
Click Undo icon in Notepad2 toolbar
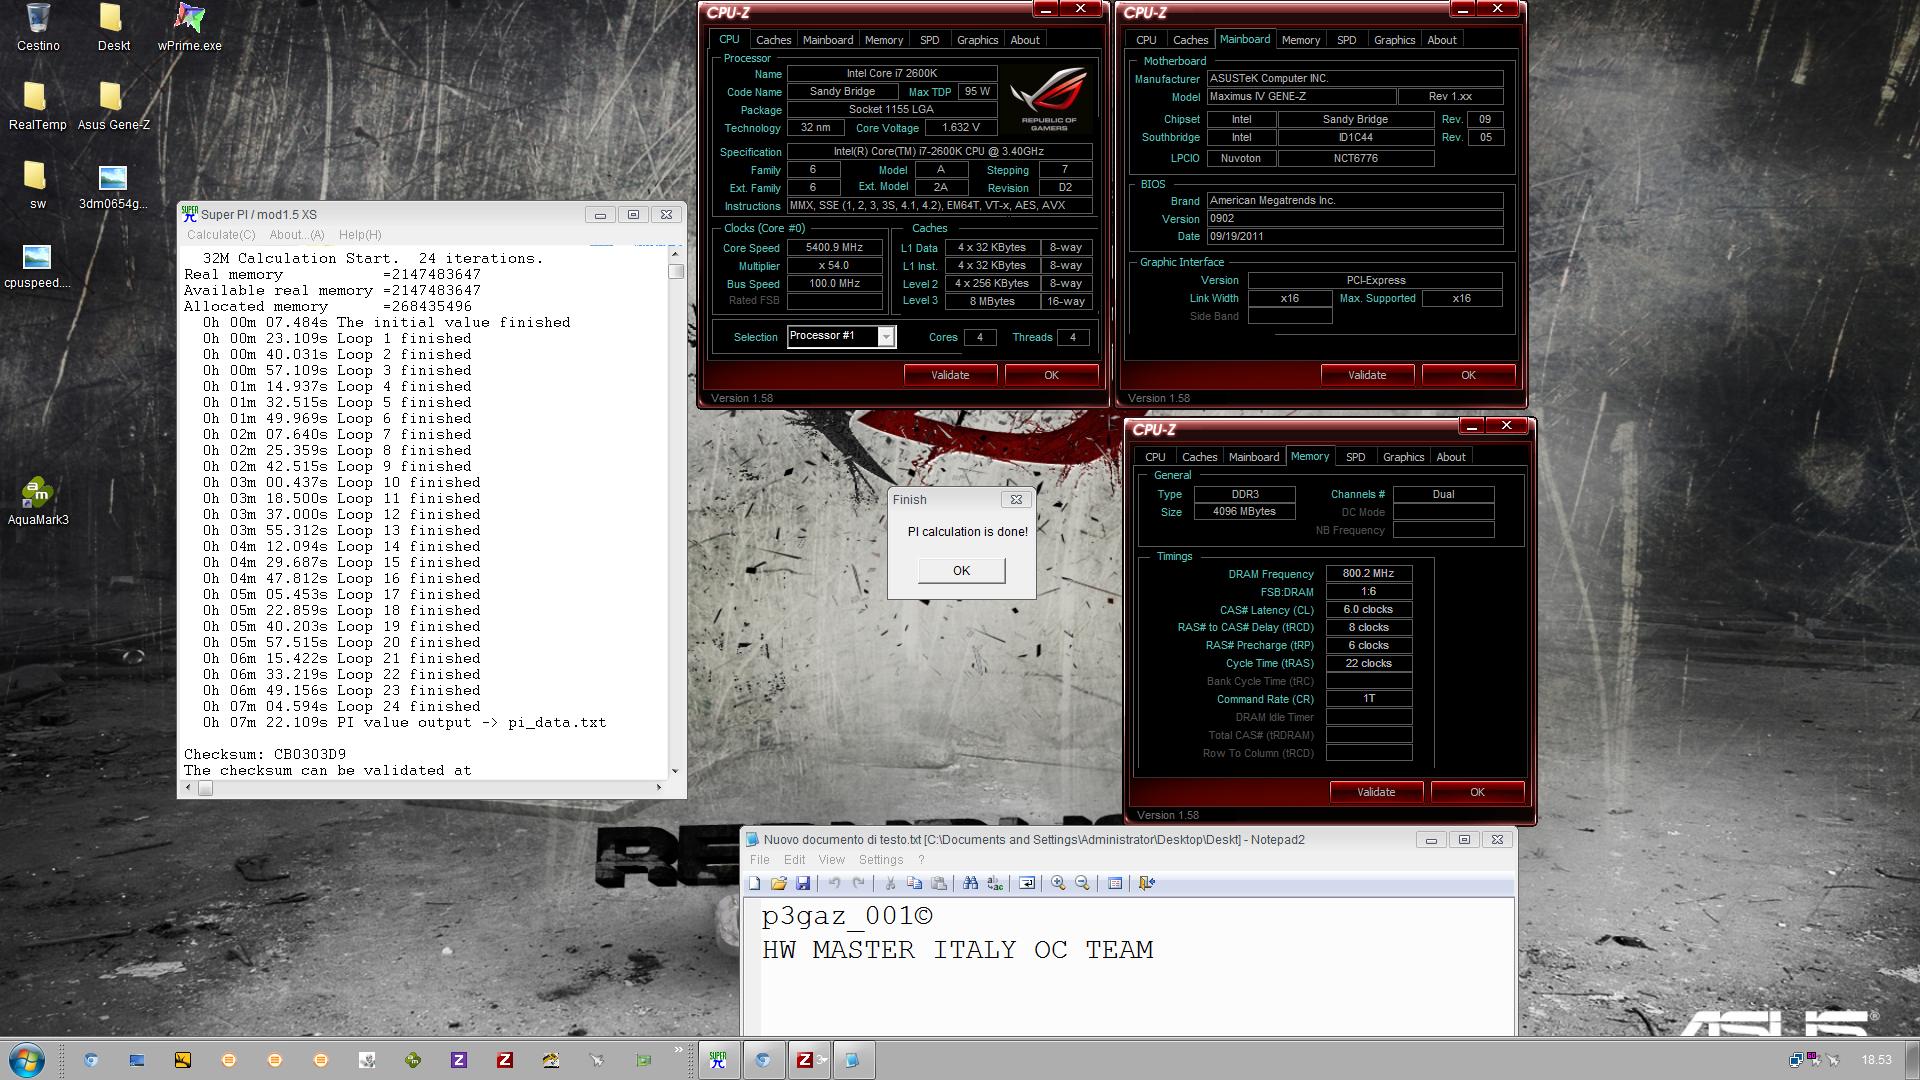[834, 883]
